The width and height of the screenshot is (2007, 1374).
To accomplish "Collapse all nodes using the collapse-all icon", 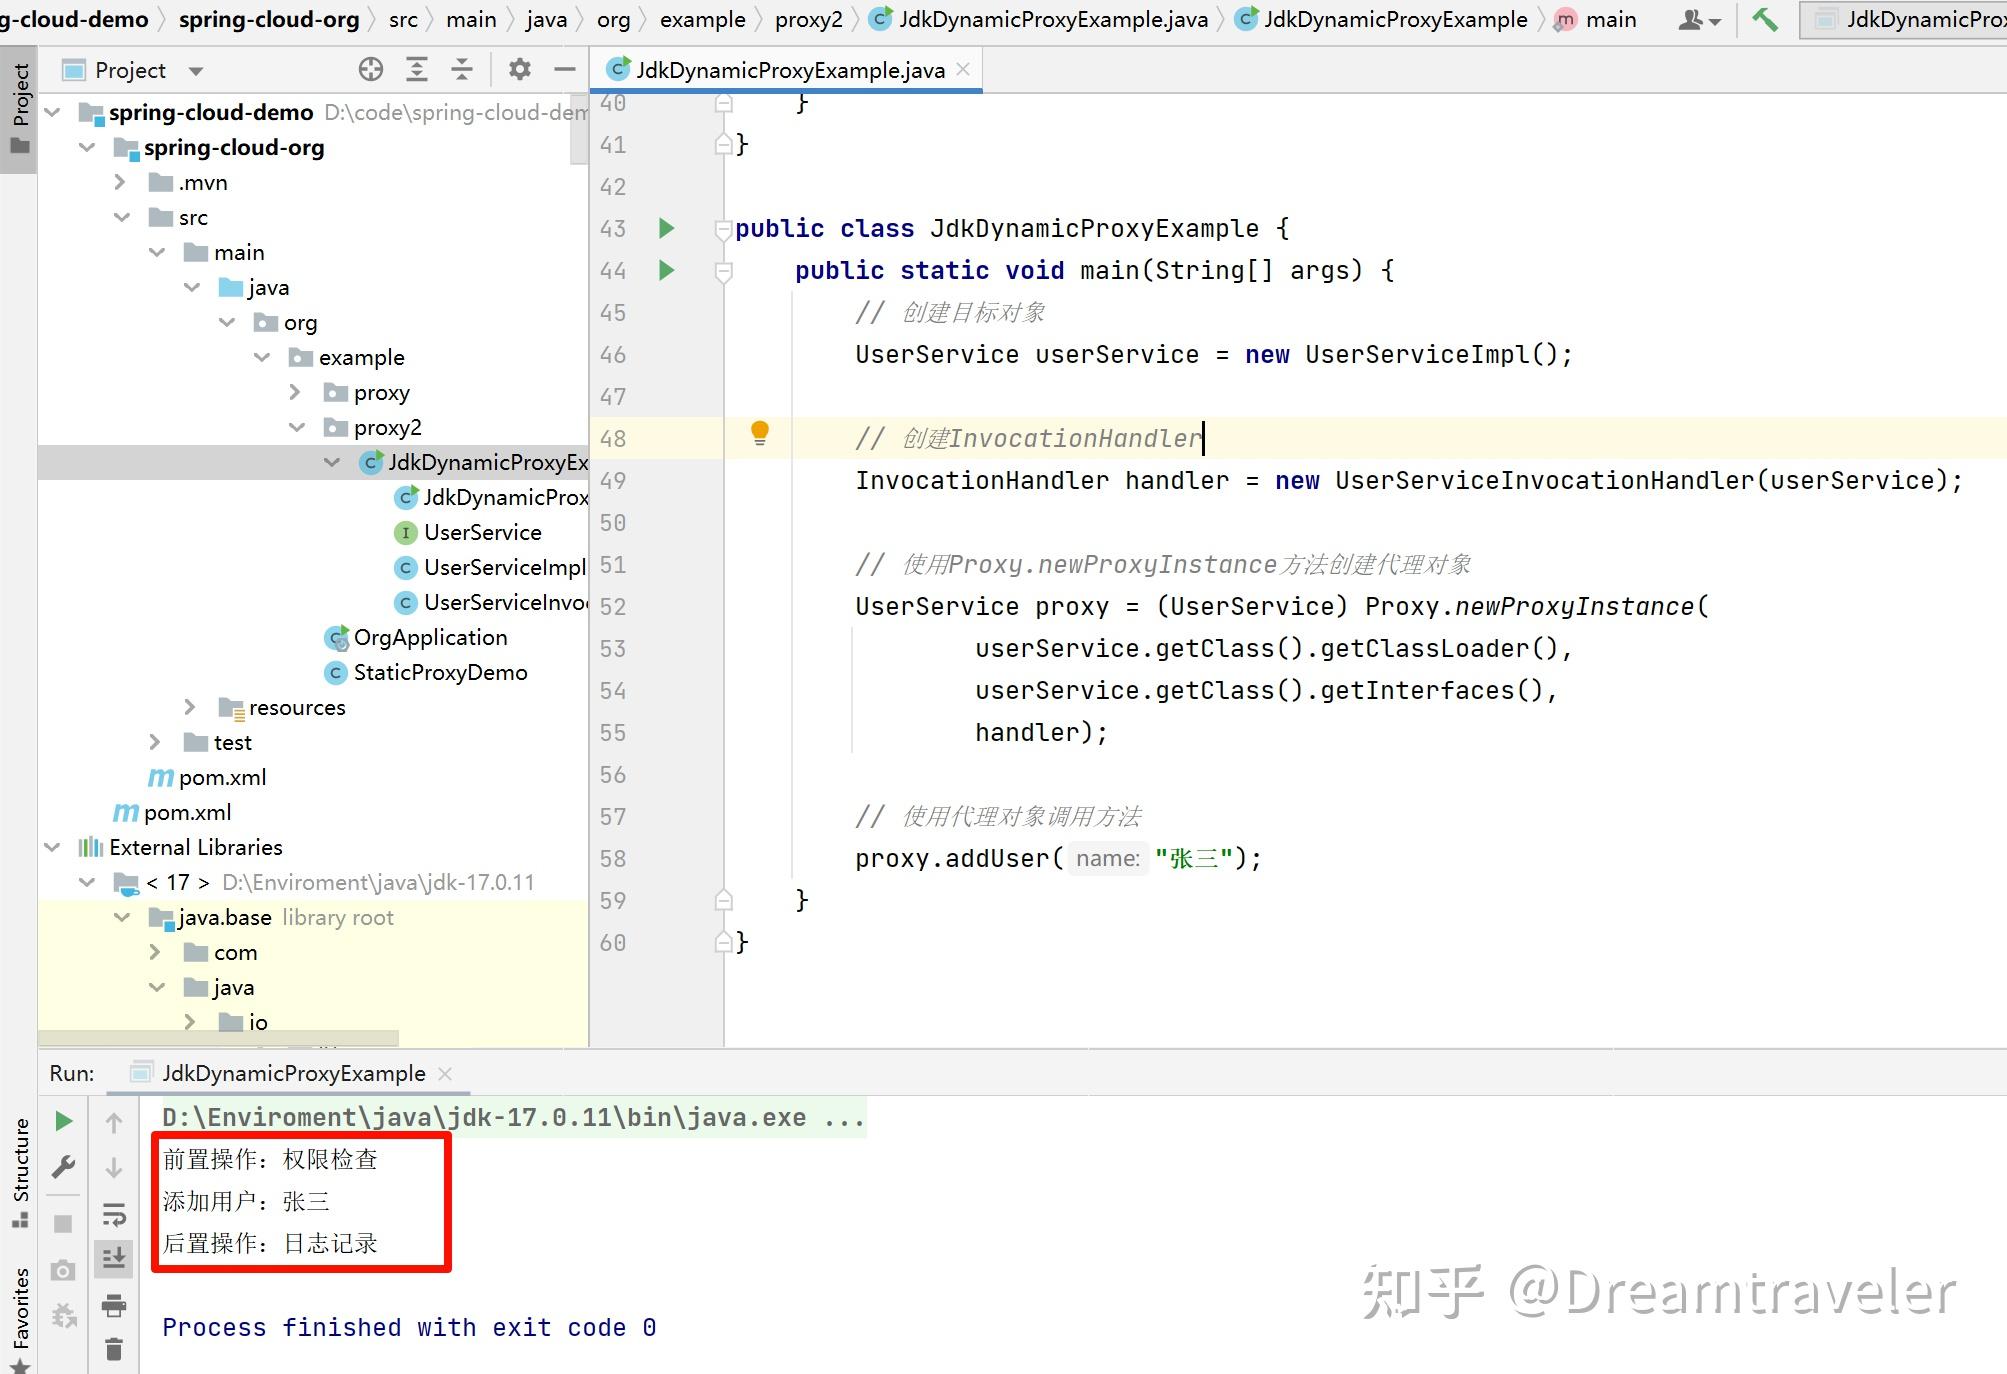I will pos(462,69).
